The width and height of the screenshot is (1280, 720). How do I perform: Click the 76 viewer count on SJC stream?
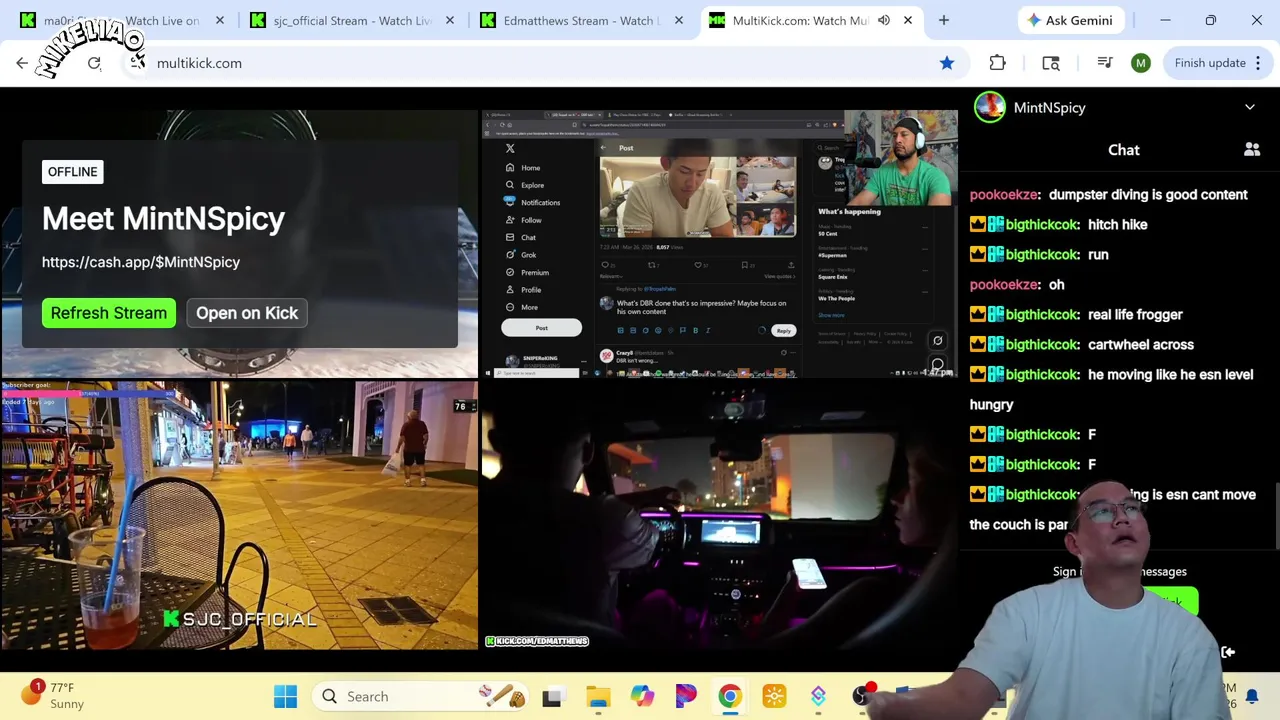click(464, 406)
